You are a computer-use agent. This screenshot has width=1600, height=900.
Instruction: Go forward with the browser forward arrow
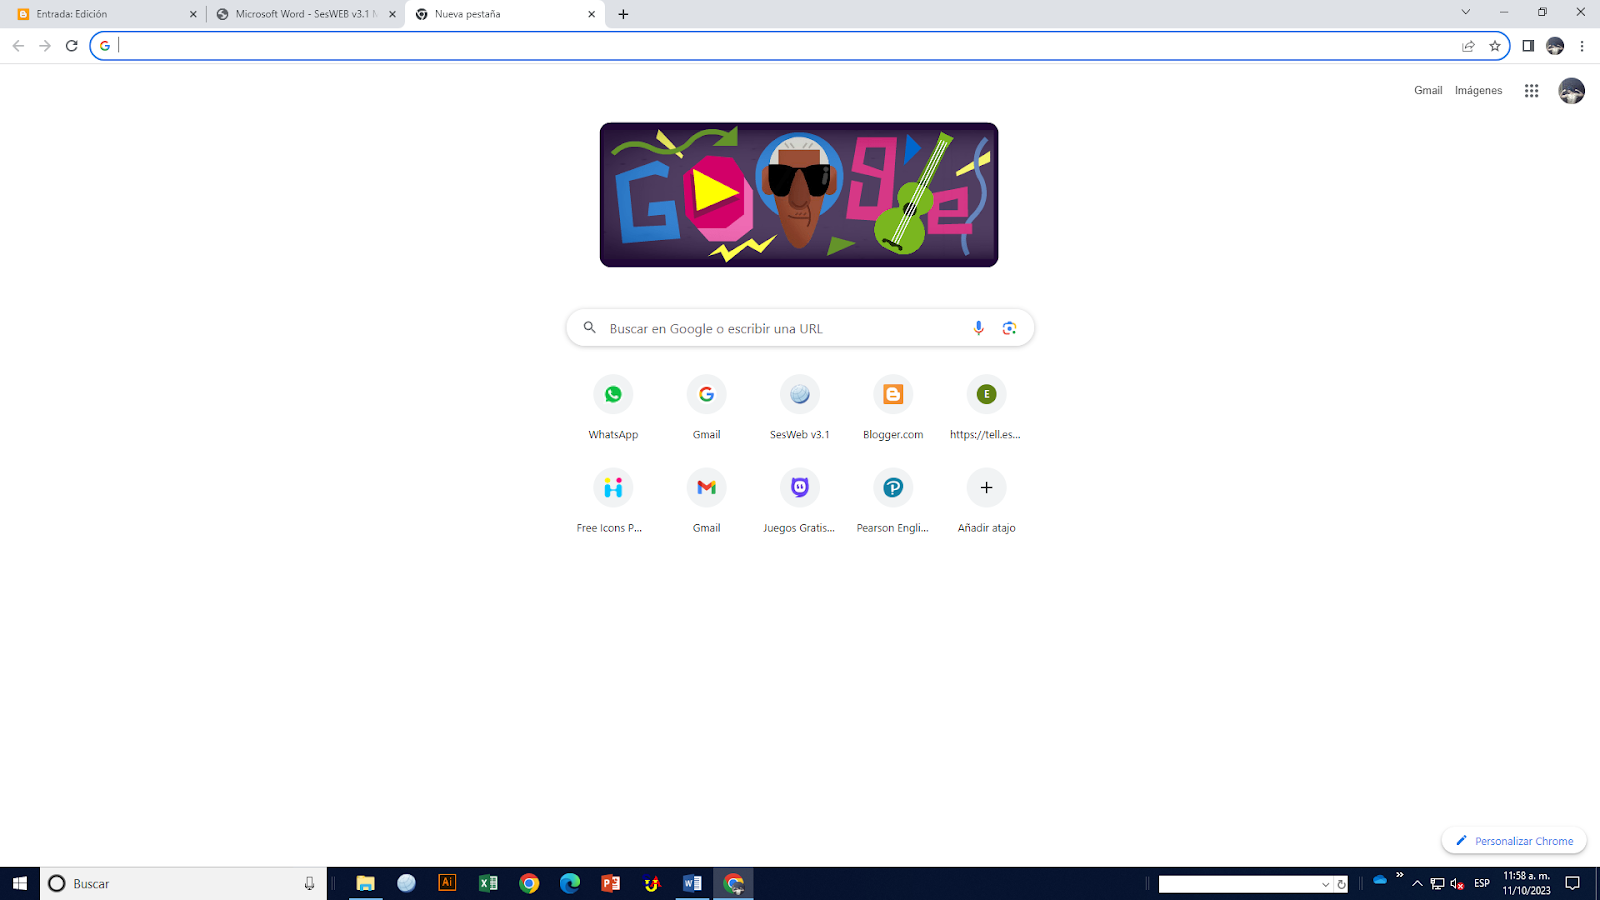point(45,46)
